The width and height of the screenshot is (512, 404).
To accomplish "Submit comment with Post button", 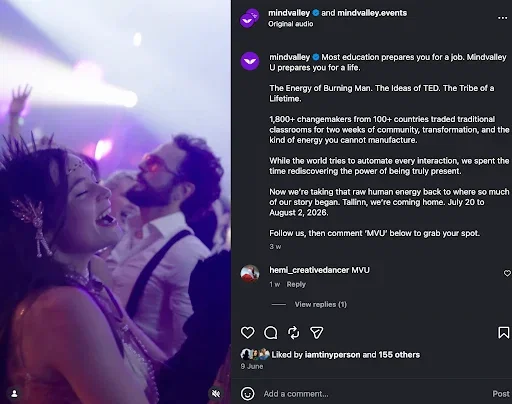I will point(501,394).
